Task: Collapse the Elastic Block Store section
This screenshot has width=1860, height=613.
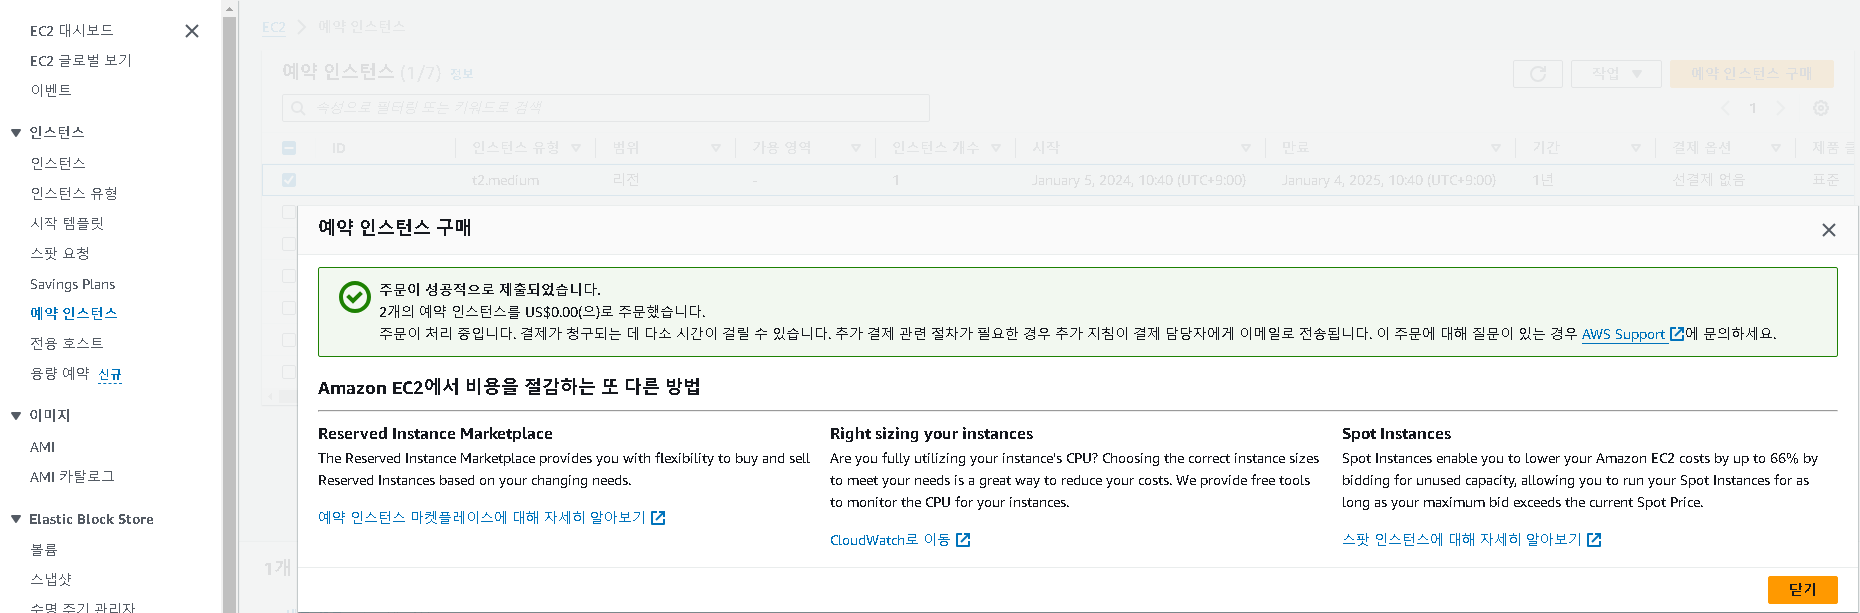Action: pyautogui.click(x=16, y=519)
